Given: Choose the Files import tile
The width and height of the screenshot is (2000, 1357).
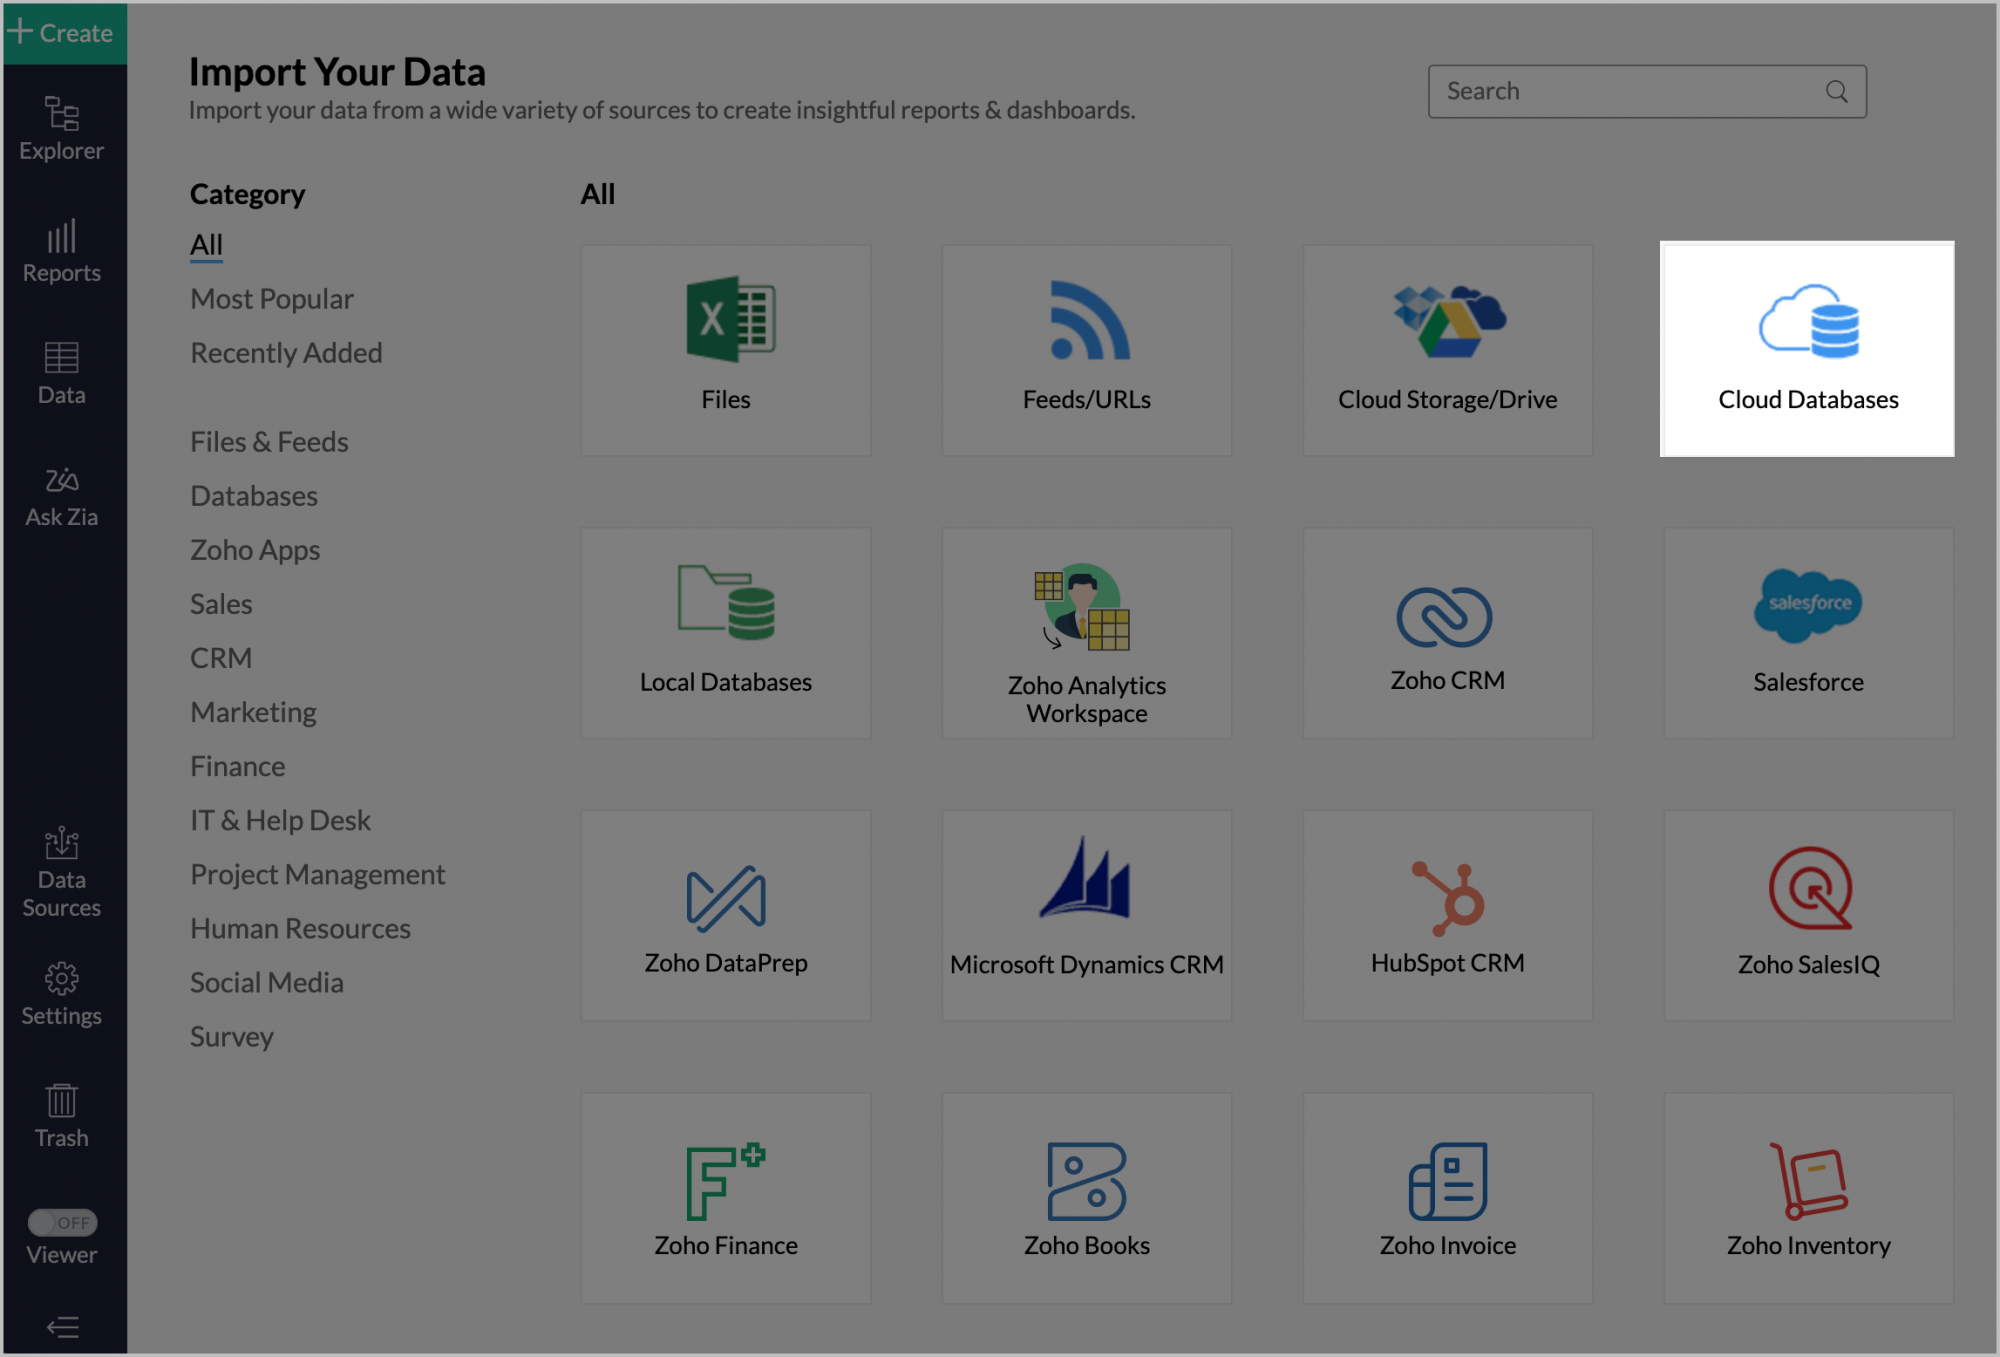Looking at the screenshot, I should pos(726,350).
